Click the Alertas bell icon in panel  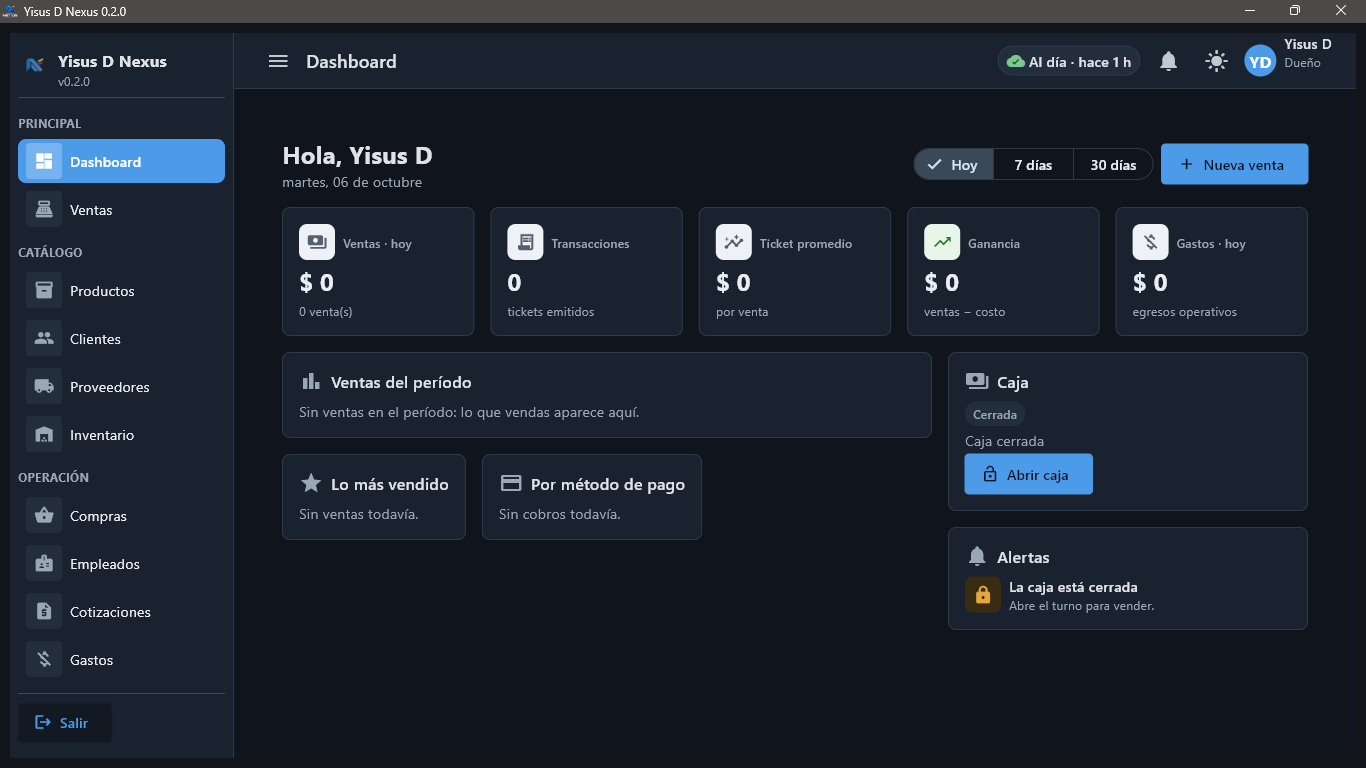coord(977,556)
